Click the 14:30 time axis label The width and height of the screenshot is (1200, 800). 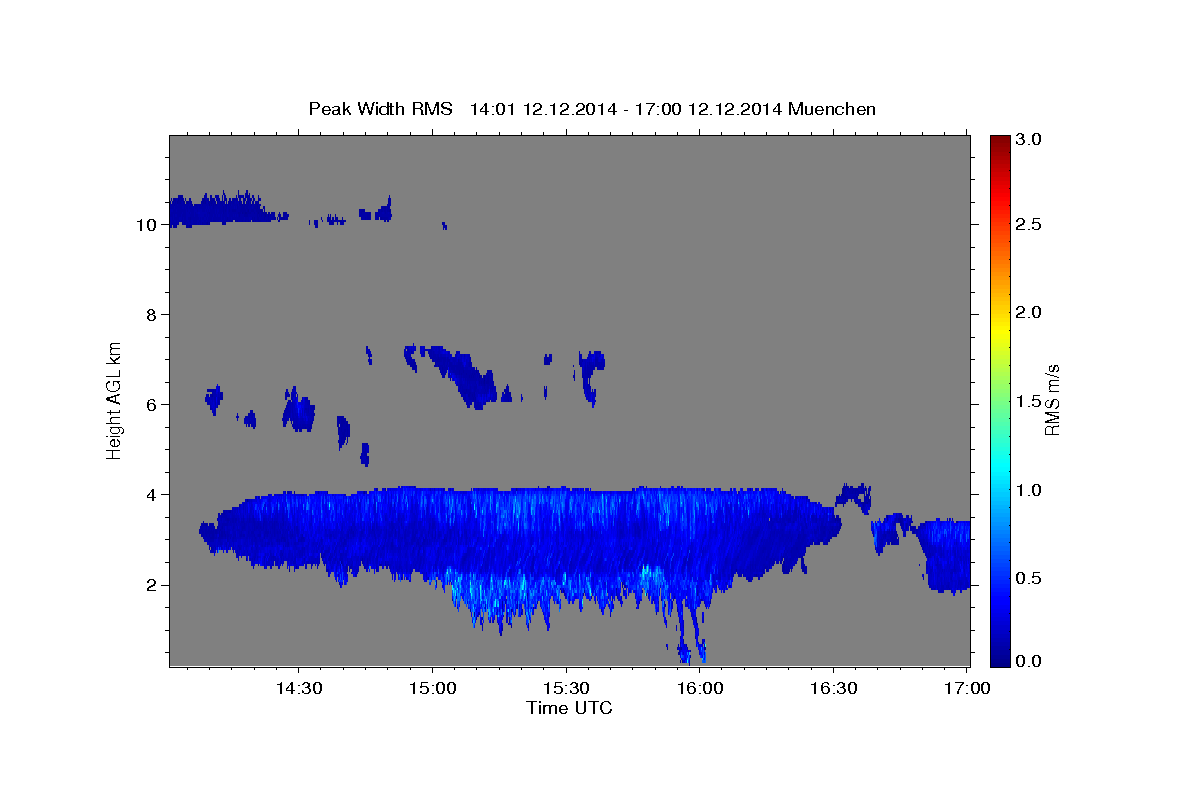[299, 688]
